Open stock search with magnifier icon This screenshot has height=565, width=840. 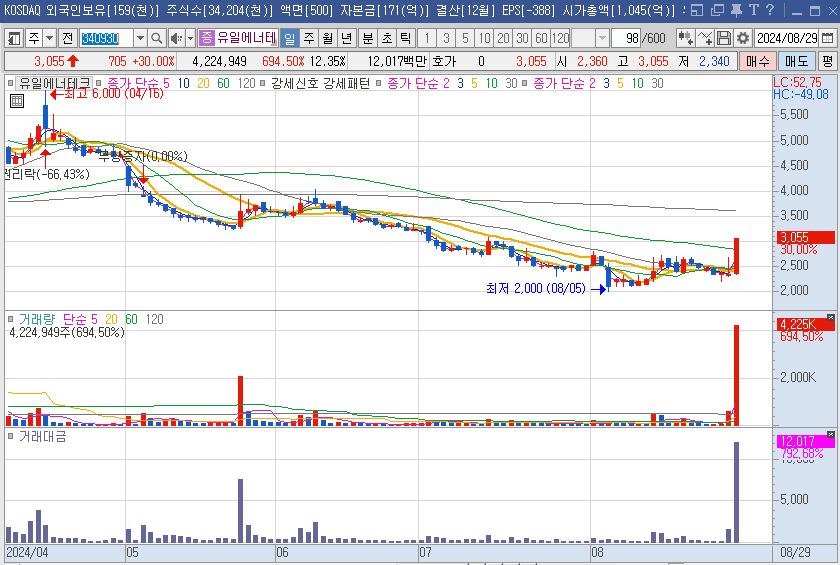coord(156,38)
